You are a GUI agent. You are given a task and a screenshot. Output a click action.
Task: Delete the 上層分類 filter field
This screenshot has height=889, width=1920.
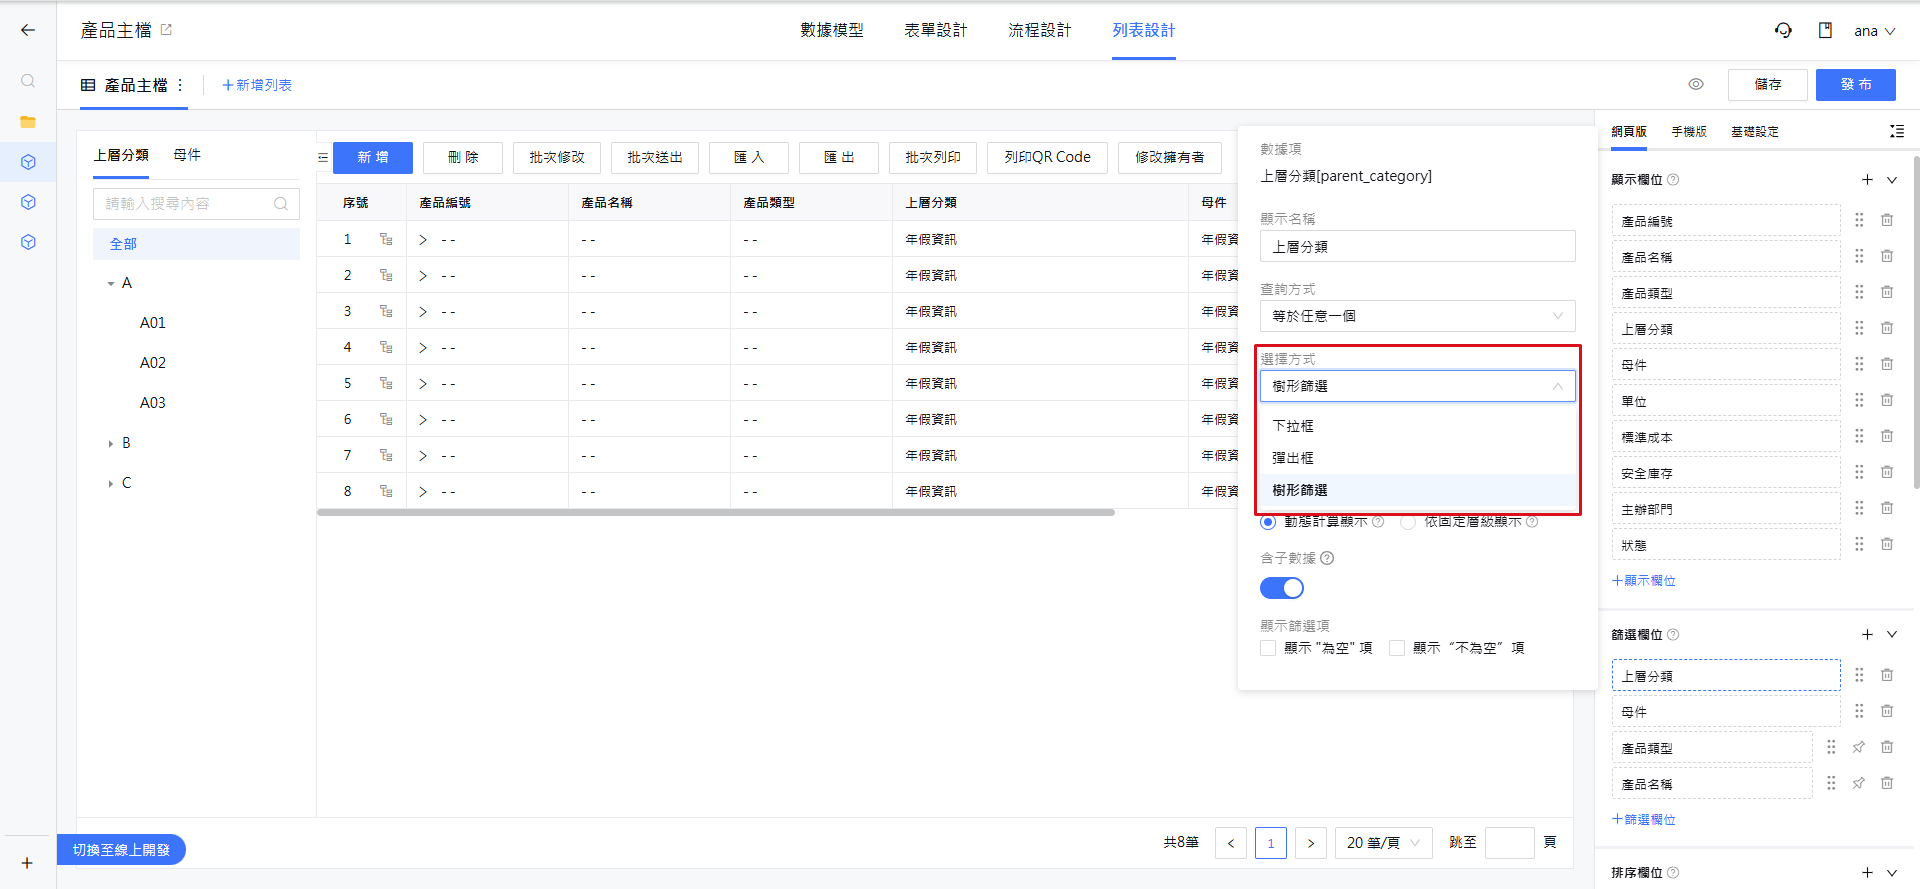tap(1887, 675)
